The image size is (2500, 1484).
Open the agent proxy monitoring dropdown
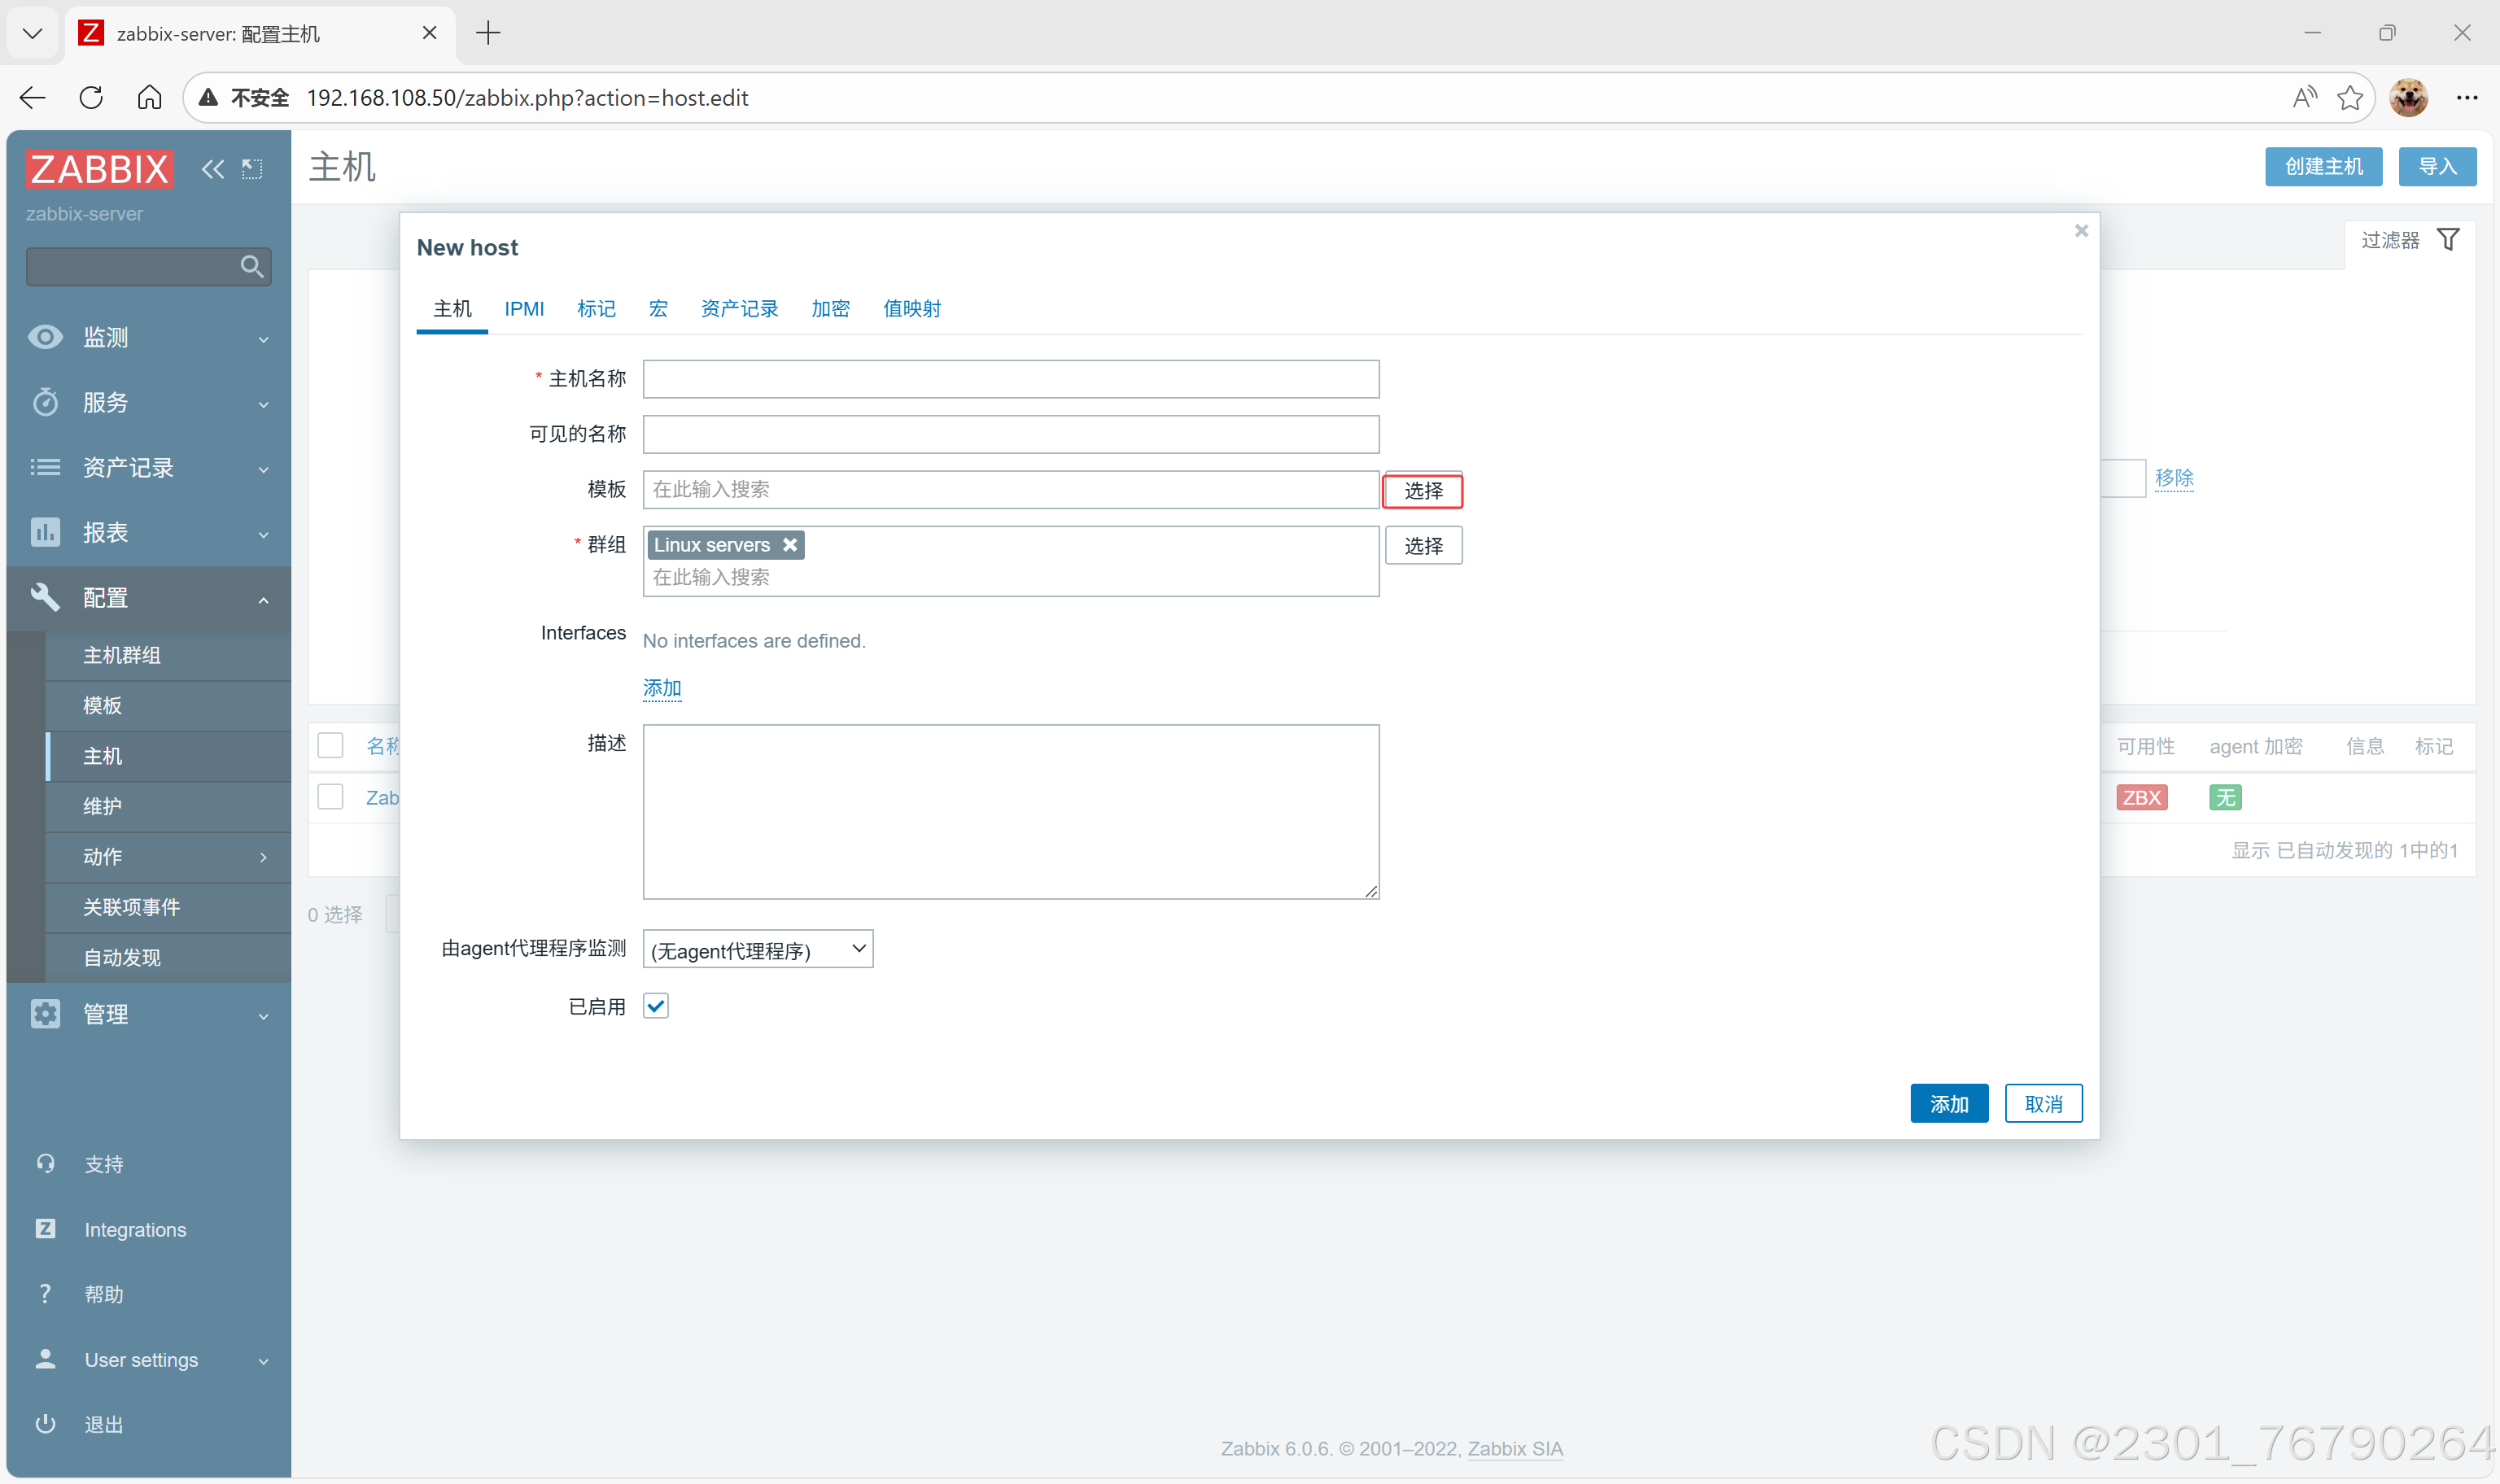(x=757, y=949)
